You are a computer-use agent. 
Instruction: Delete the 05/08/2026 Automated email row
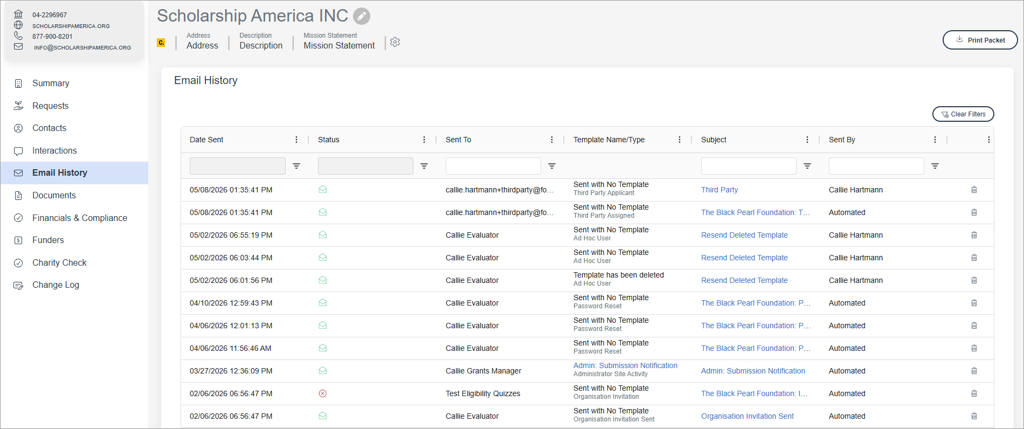974,212
